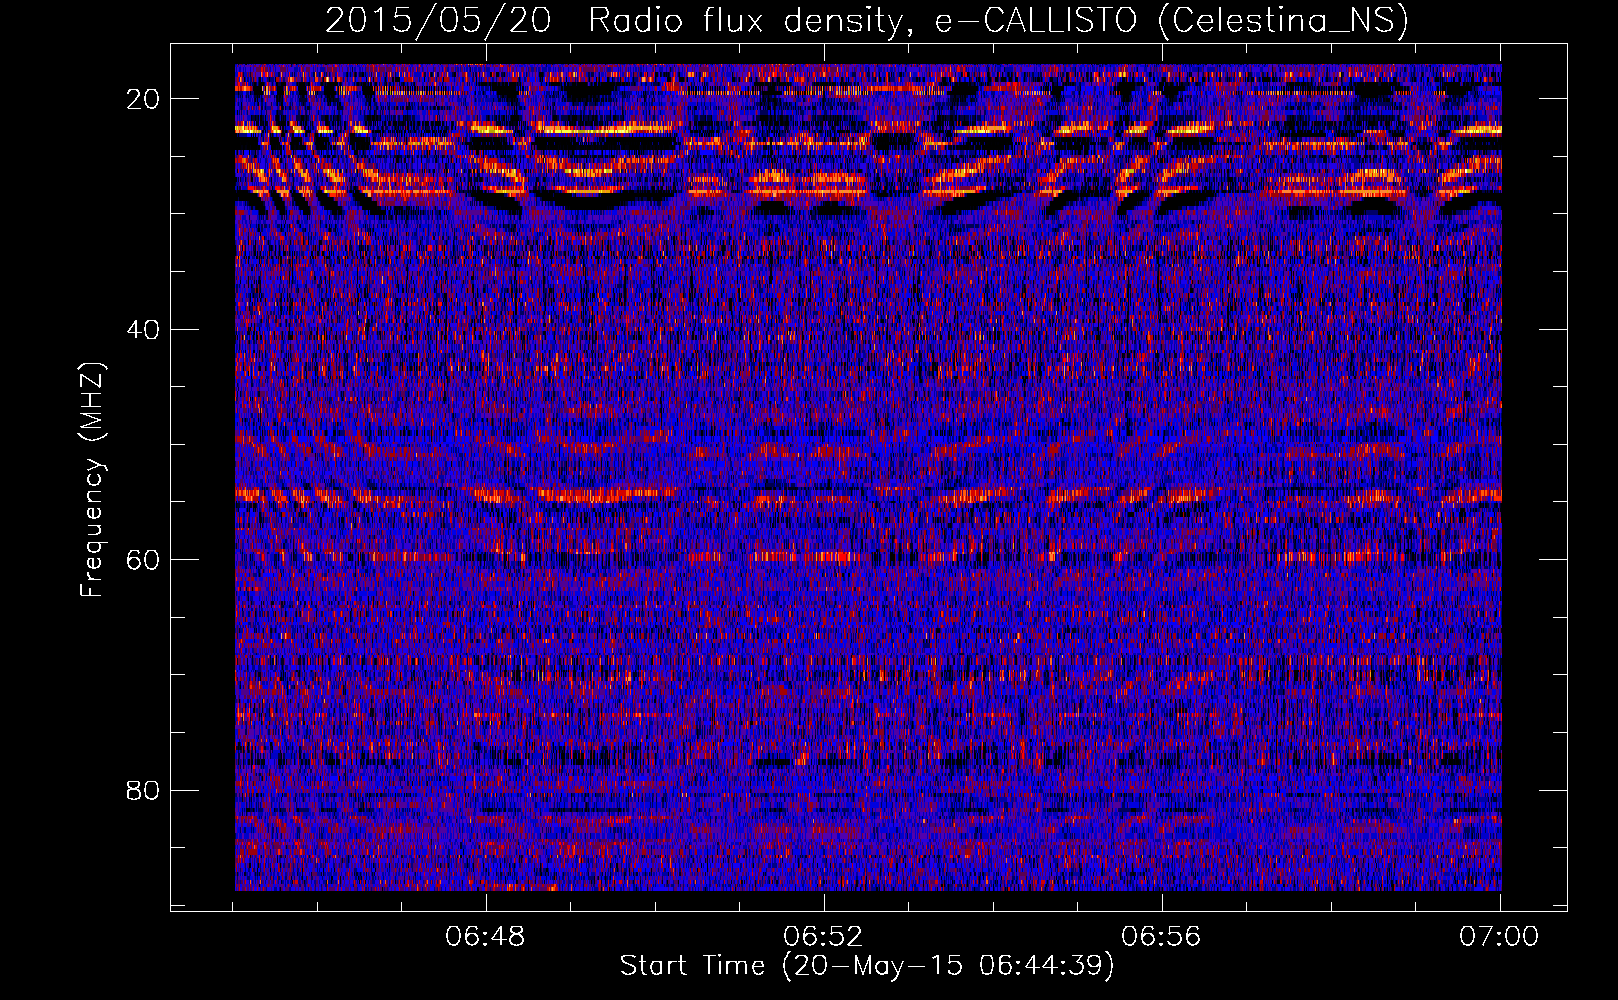
Task: Click the '07:00' time tick label
Action: [1499, 937]
